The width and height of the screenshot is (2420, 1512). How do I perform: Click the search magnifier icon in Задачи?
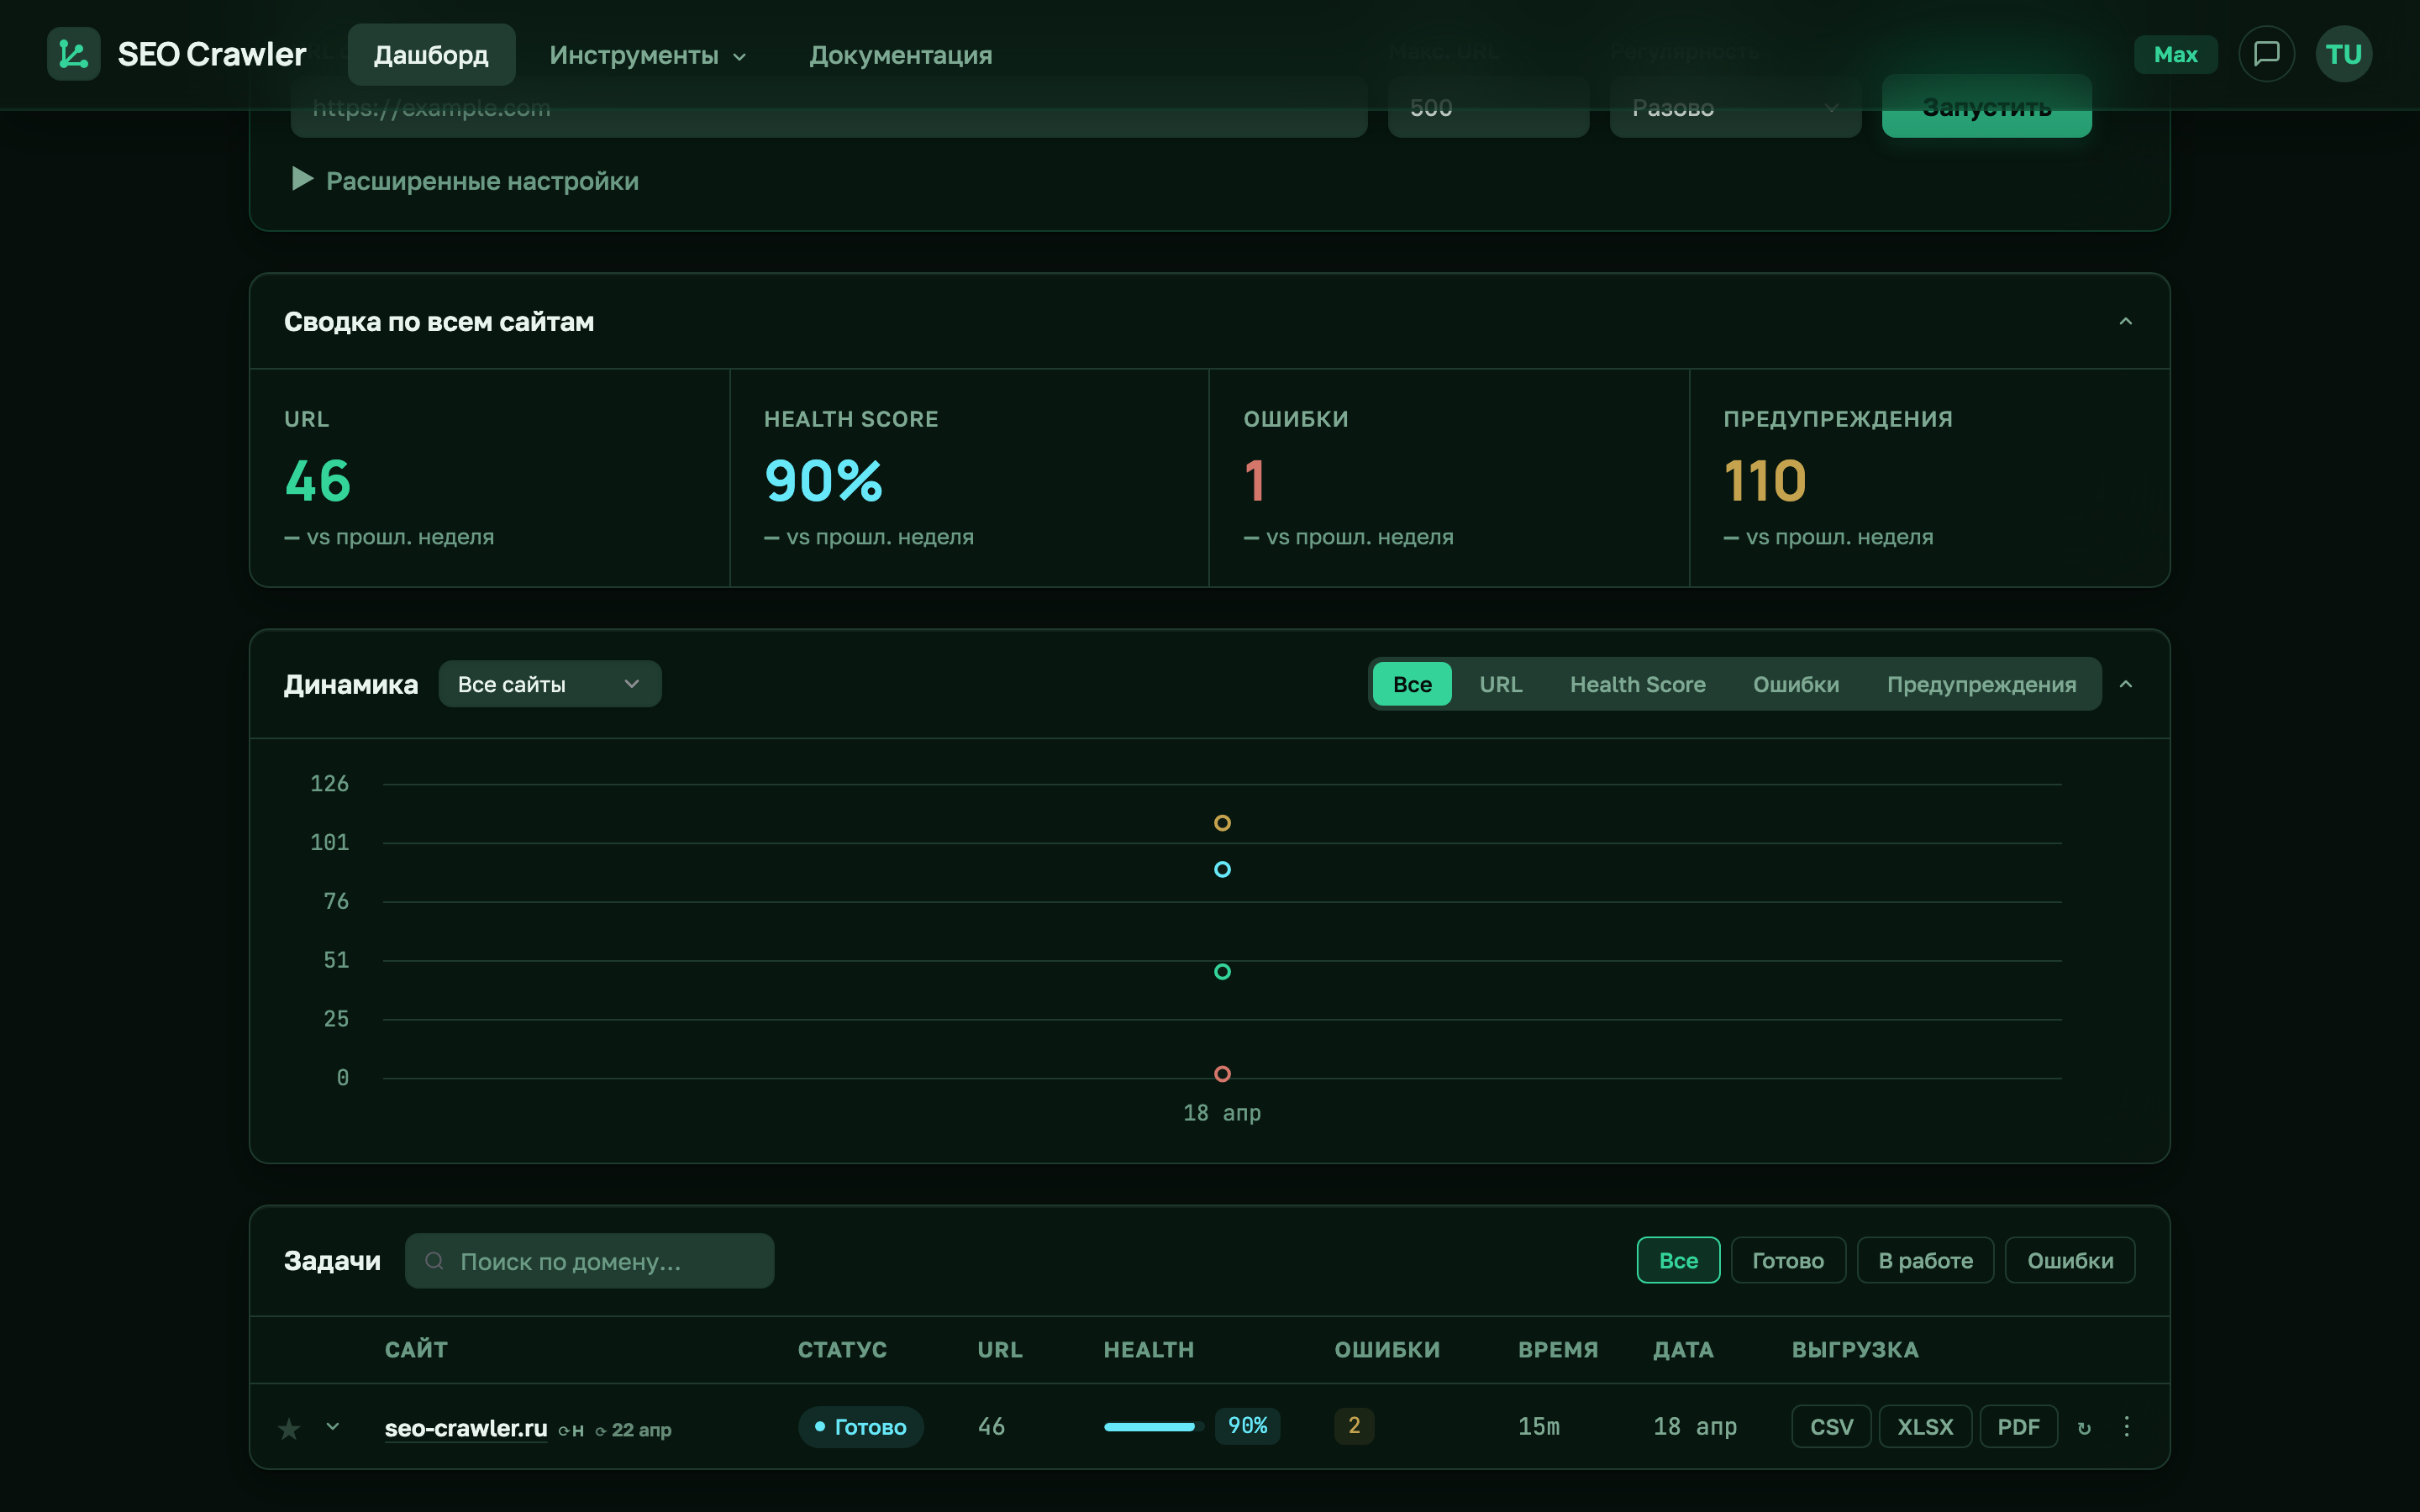[x=434, y=1261]
